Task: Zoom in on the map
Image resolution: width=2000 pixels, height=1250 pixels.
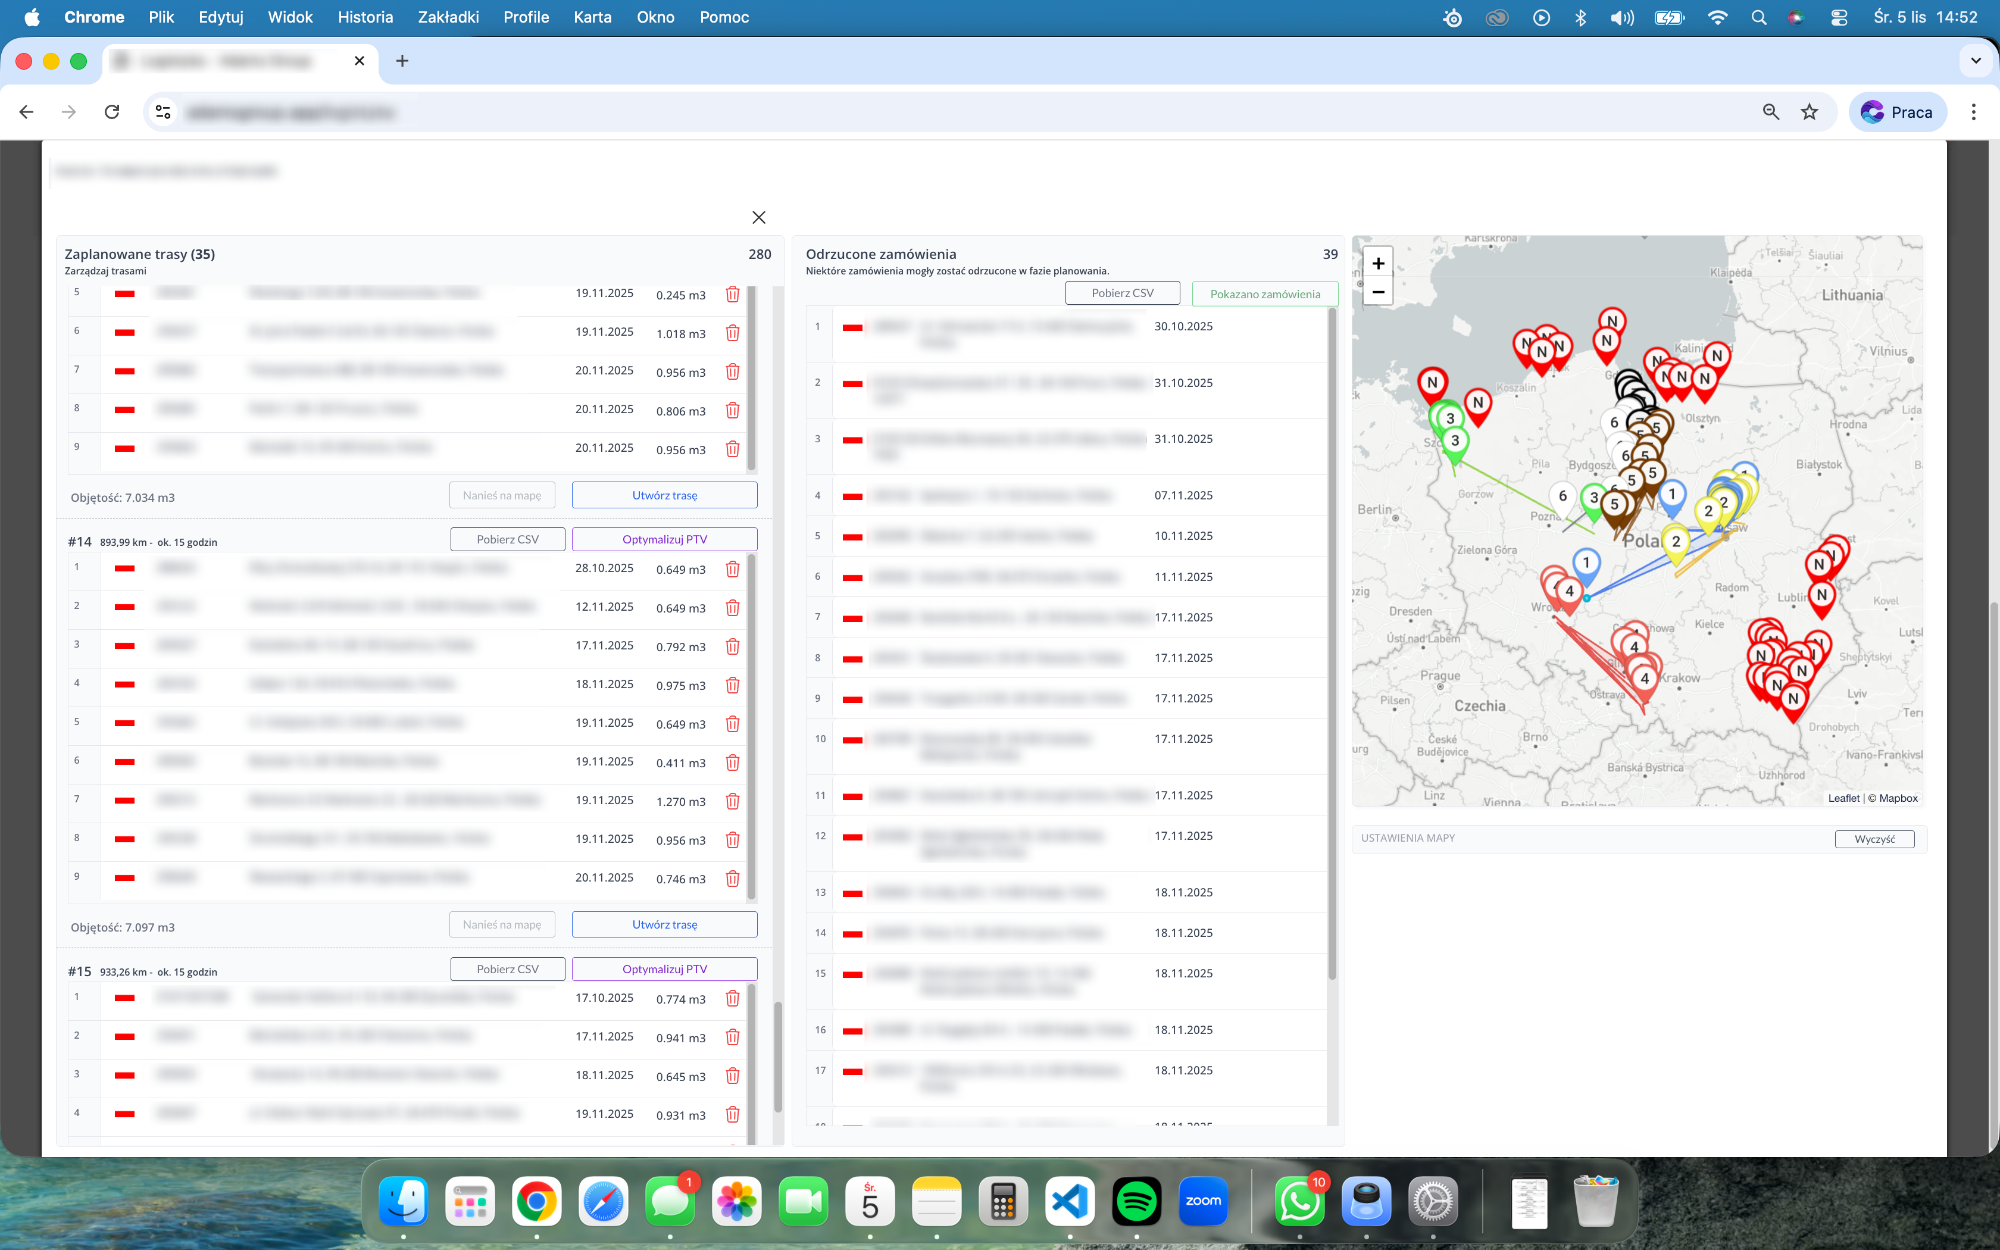Action: click(x=1378, y=263)
